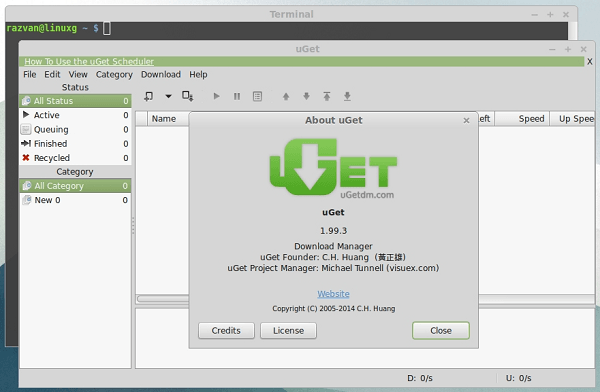Select the New 0 category row
This screenshot has width=600, height=392.
click(x=75, y=200)
